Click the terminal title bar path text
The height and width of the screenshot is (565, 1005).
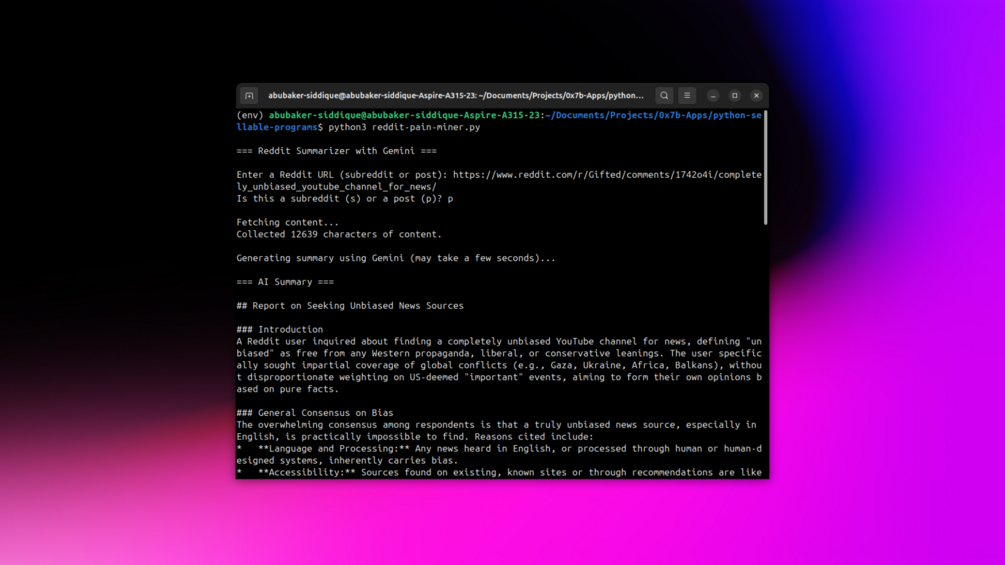coord(456,95)
